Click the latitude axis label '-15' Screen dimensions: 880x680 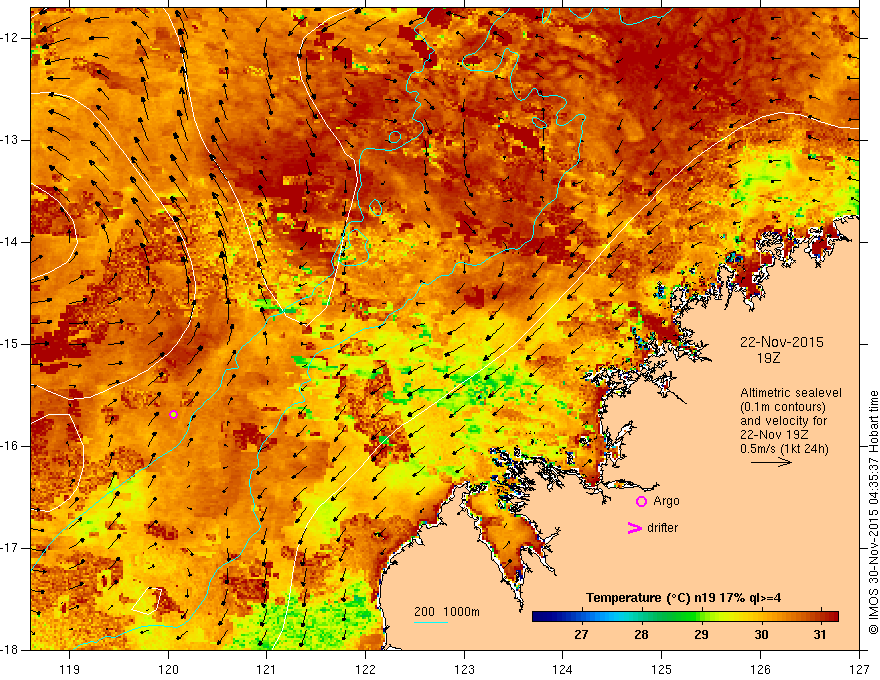click(x=11, y=344)
